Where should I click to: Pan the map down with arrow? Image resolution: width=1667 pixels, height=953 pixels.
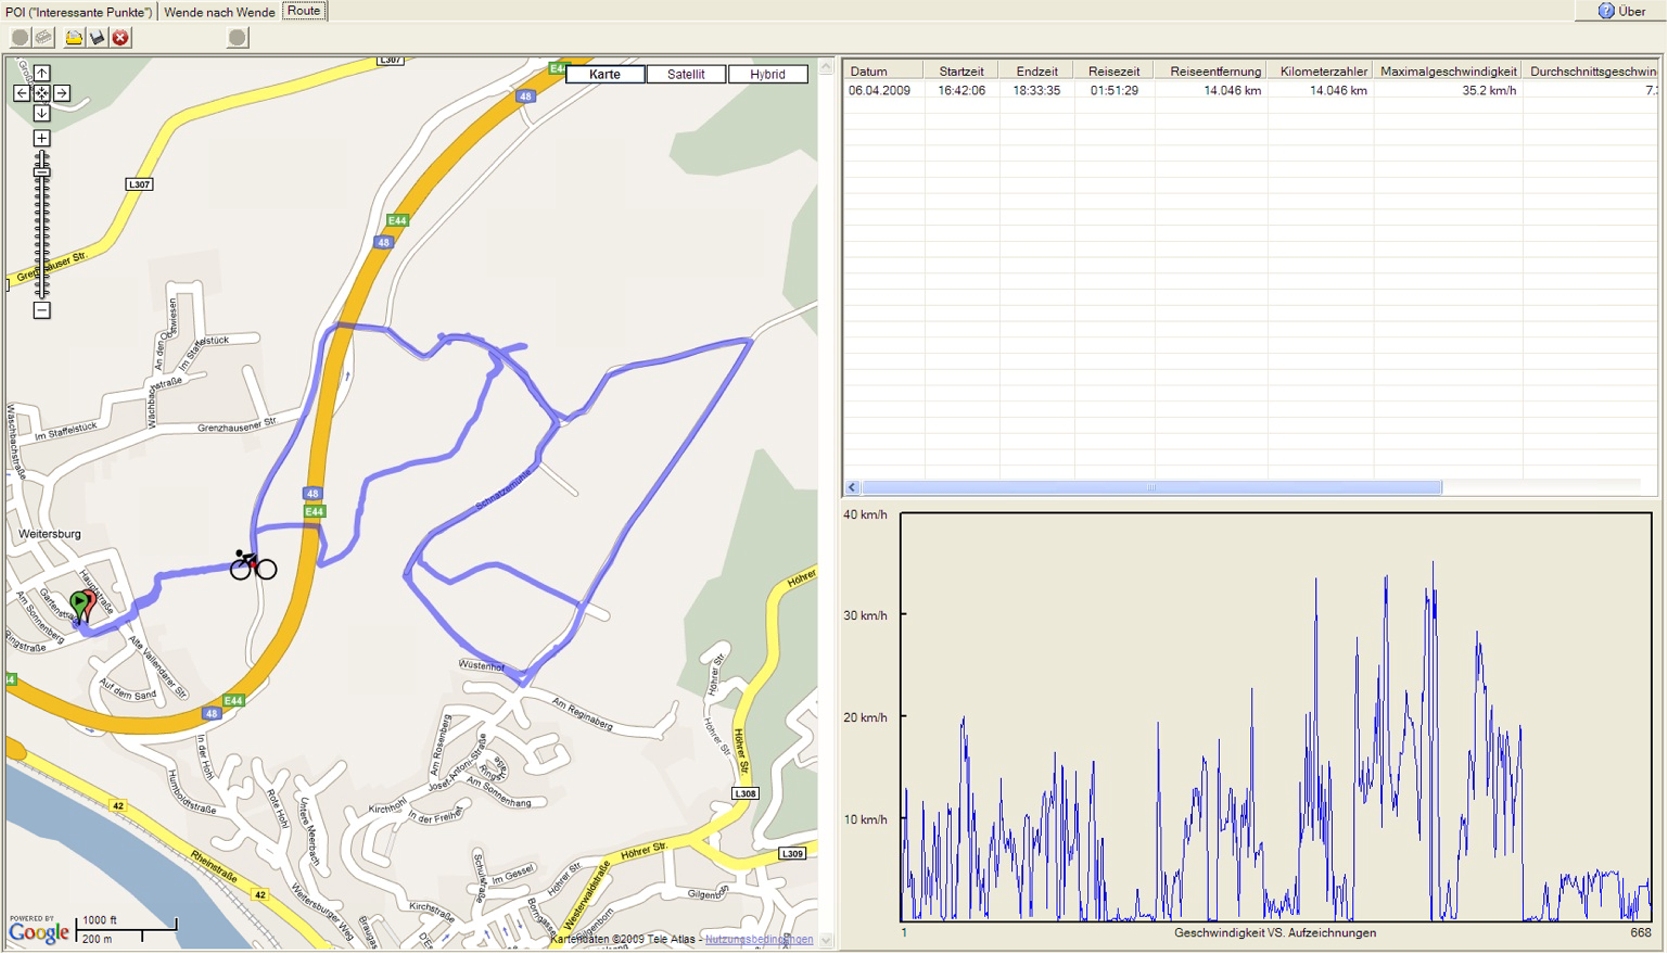(x=42, y=113)
